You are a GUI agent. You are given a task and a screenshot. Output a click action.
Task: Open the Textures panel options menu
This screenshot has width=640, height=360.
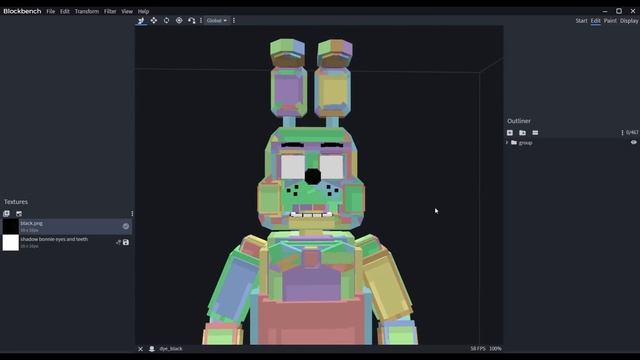[x=132, y=213]
